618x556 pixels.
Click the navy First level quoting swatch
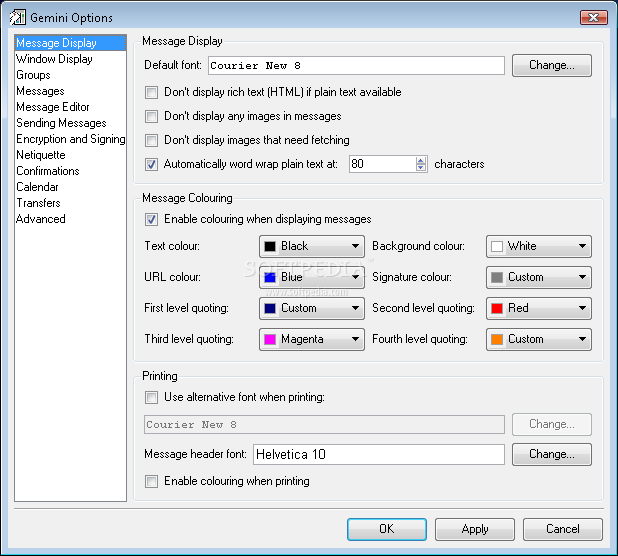click(x=270, y=308)
